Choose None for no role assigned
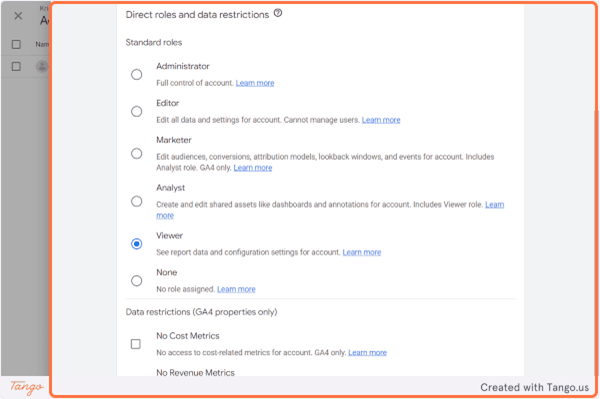The image size is (600, 399). point(137,281)
